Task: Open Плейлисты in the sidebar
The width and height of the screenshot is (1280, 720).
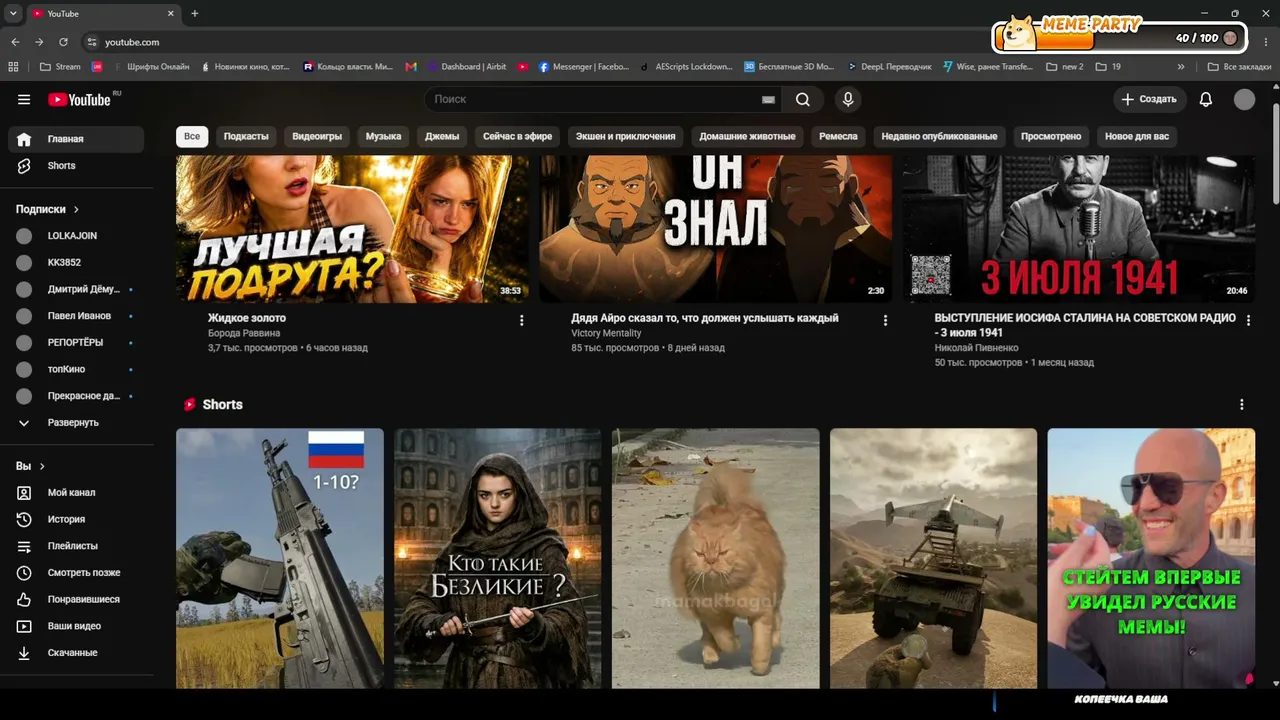Action: tap(76, 546)
